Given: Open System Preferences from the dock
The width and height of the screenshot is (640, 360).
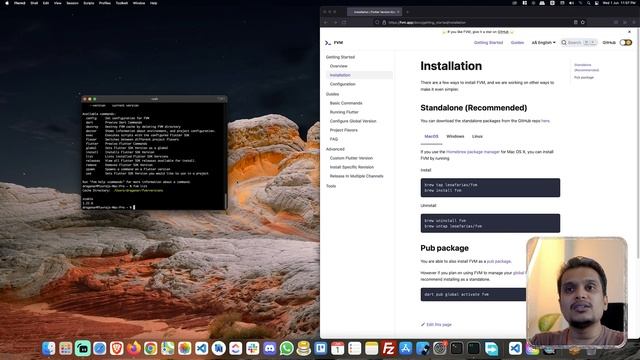Looking at the screenshot, I should tap(440, 348).
